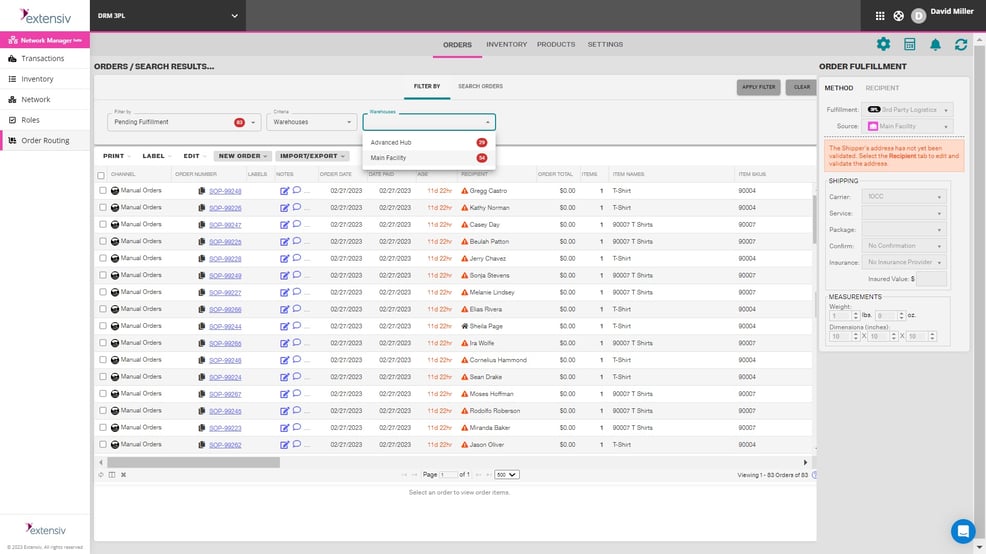Open the settings gear icon in toolbar
Screen dimensions: 986x554
pos(883,44)
